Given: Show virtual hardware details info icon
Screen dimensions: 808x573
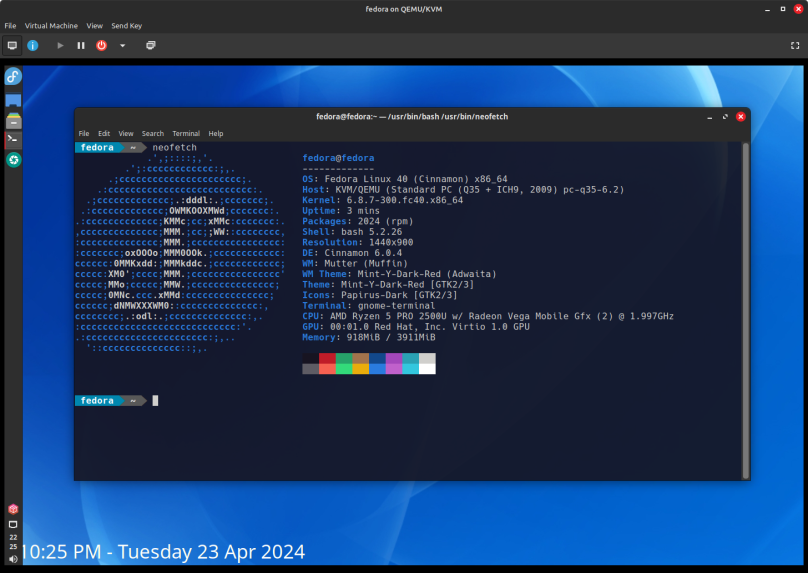Looking at the screenshot, I should (x=32, y=45).
